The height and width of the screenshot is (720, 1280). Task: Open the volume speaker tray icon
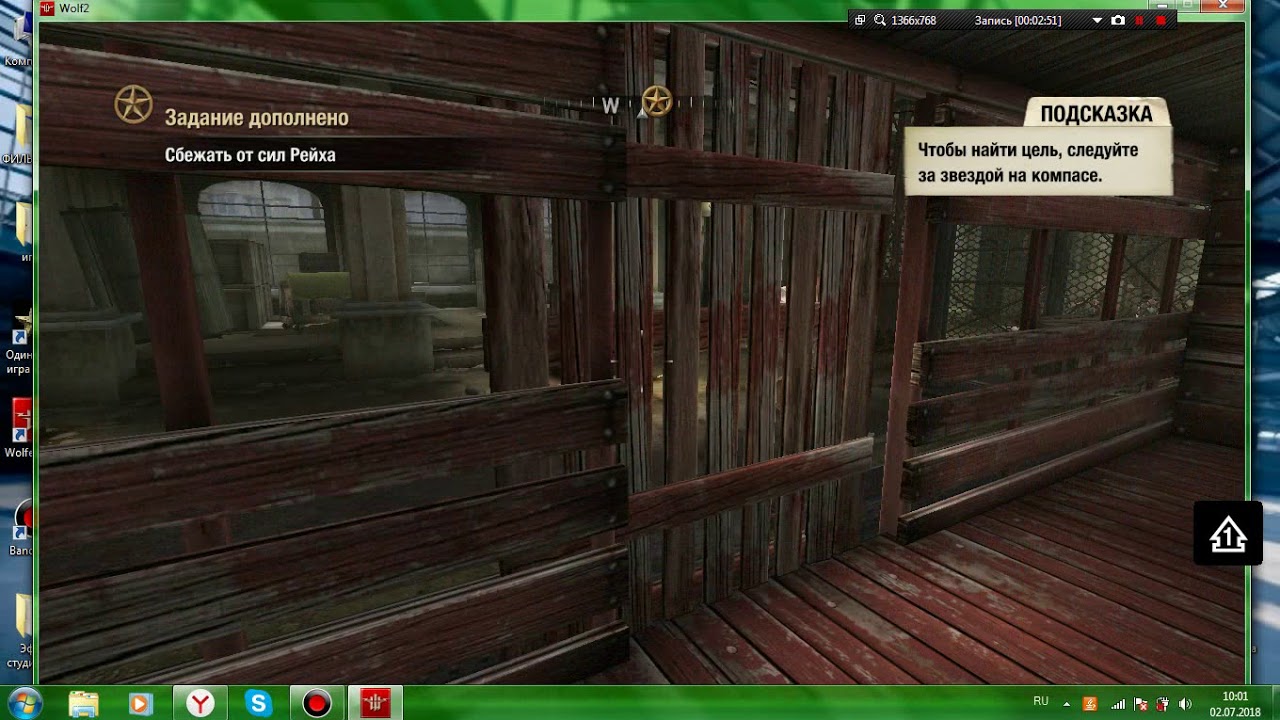1186,704
